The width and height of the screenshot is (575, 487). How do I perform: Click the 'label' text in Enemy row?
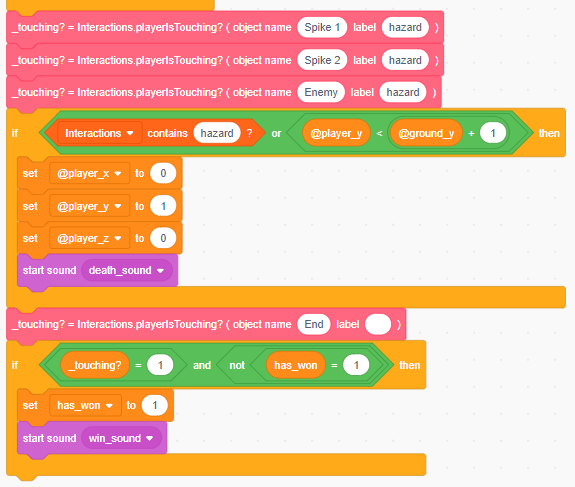point(362,92)
